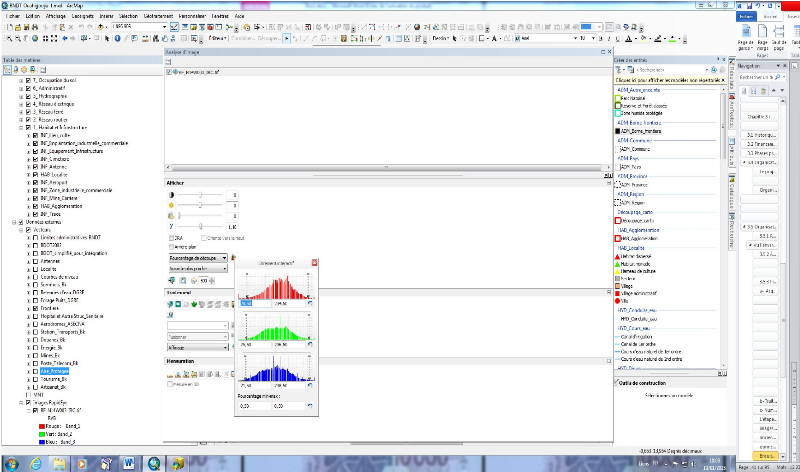Open the Pourcentage de découpe dropdown
The width and height of the screenshot is (800, 472).
226,258
